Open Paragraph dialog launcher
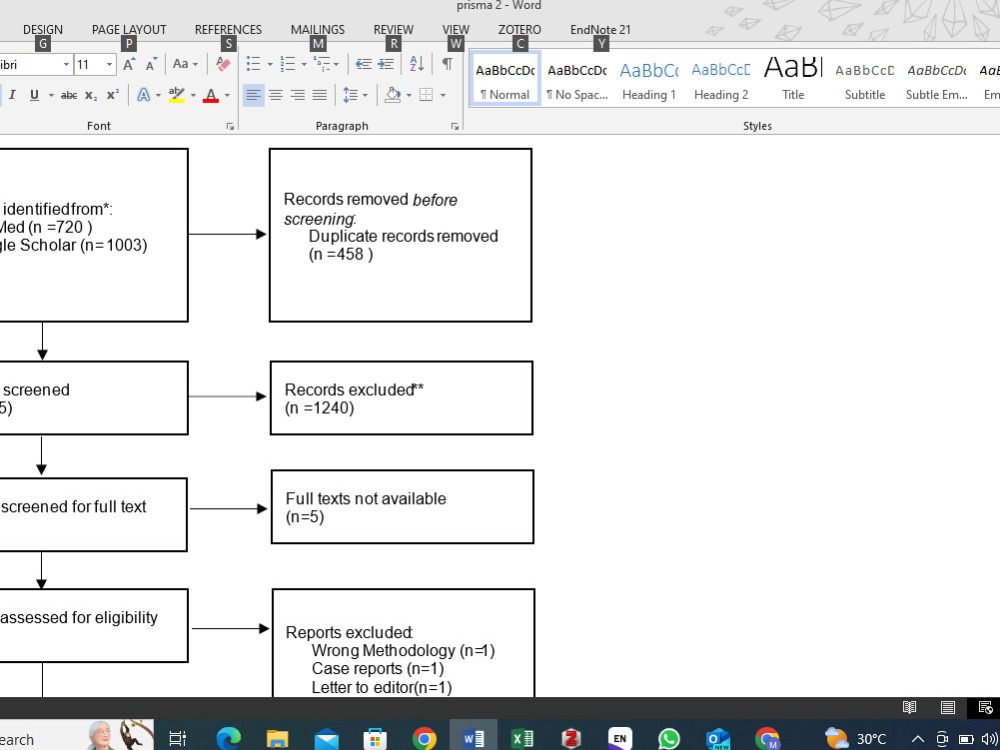The height and width of the screenshot is (750, 1000). coord(455,126)
